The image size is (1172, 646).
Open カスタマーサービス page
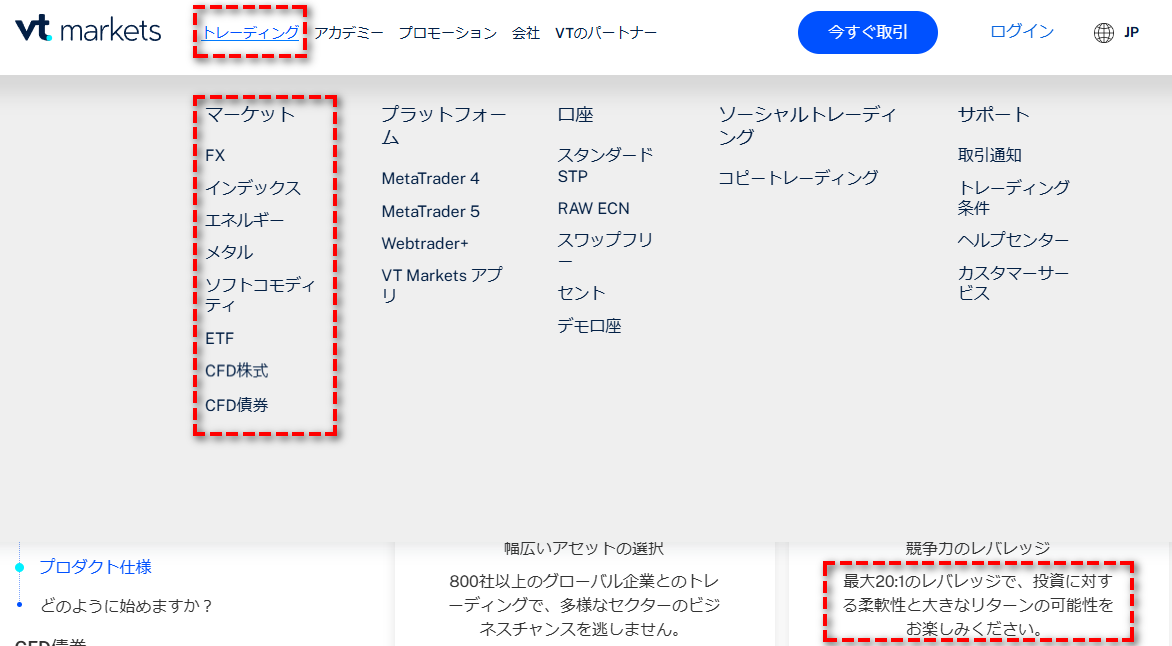tap(1014, 283)
